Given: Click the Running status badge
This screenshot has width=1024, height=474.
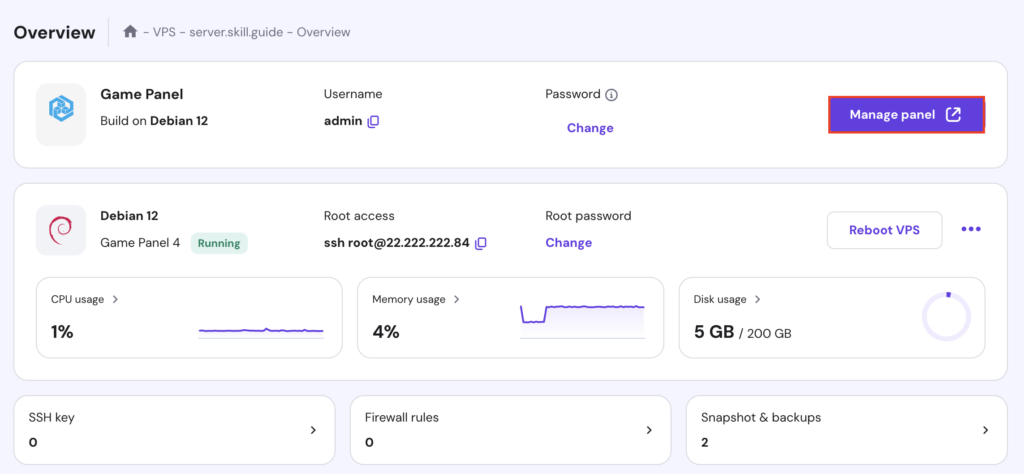Looking at the screenshot, I should coord(219,243).
